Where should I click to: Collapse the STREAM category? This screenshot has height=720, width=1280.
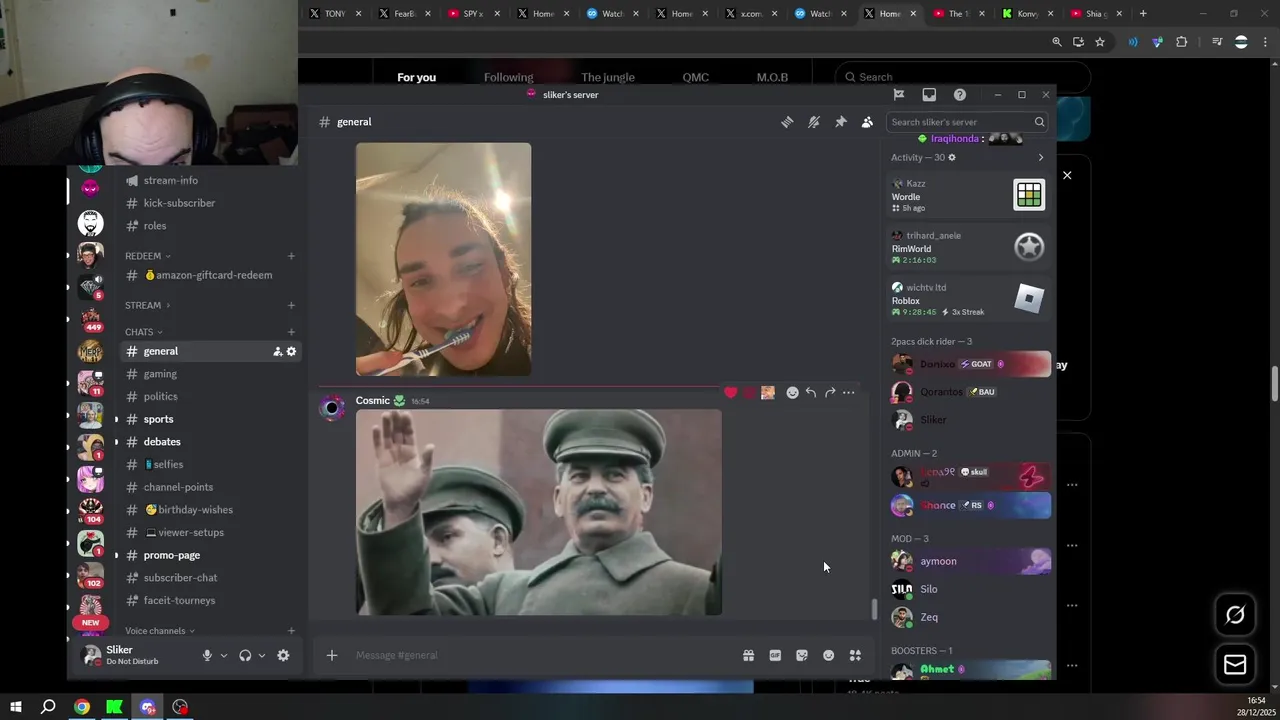point(147,305)
